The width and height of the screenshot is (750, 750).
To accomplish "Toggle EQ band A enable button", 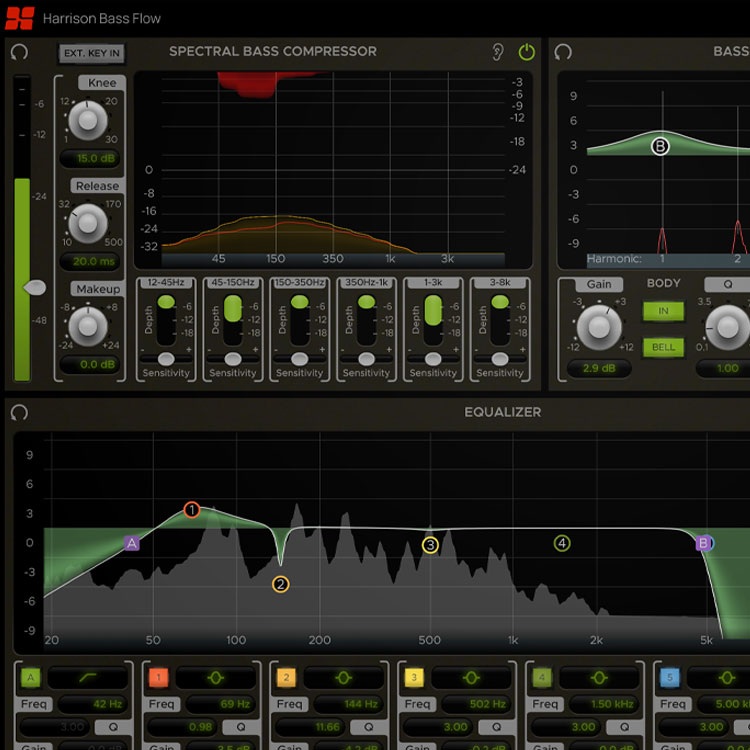I will coord(31,677).
